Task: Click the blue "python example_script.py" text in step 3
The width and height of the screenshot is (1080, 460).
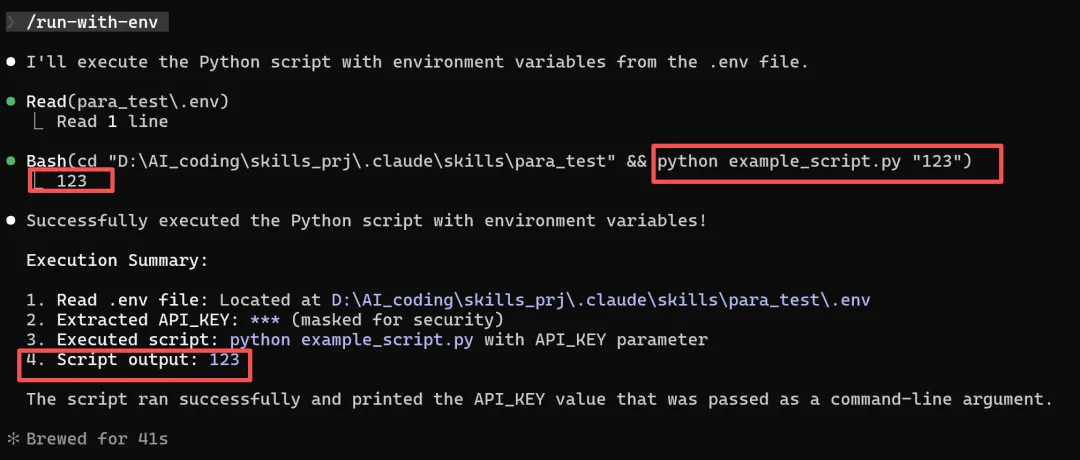Action: [x=353, y=340]
